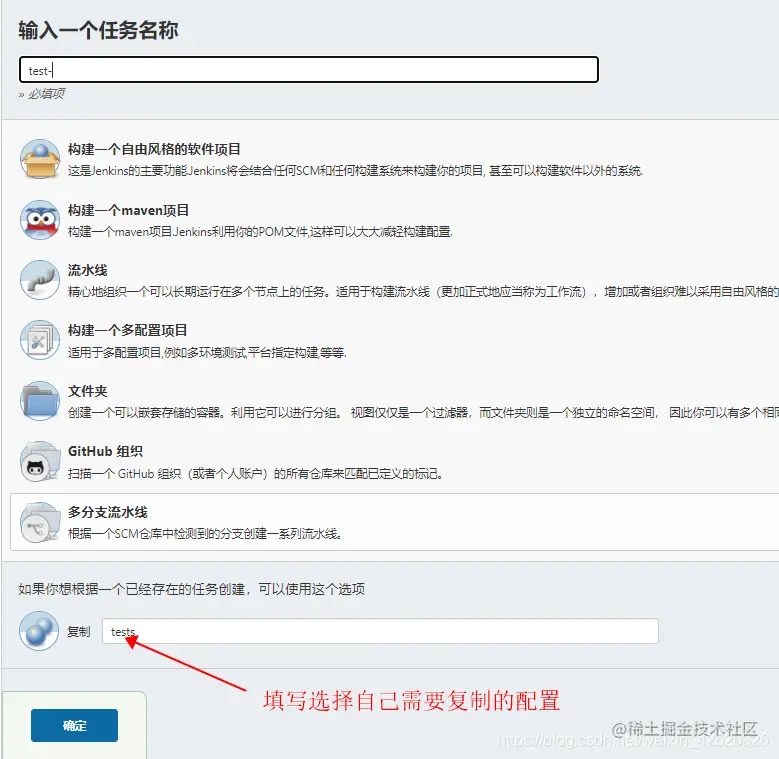
Task: Select the multi-configuration project icon
Action: (40, 340)
